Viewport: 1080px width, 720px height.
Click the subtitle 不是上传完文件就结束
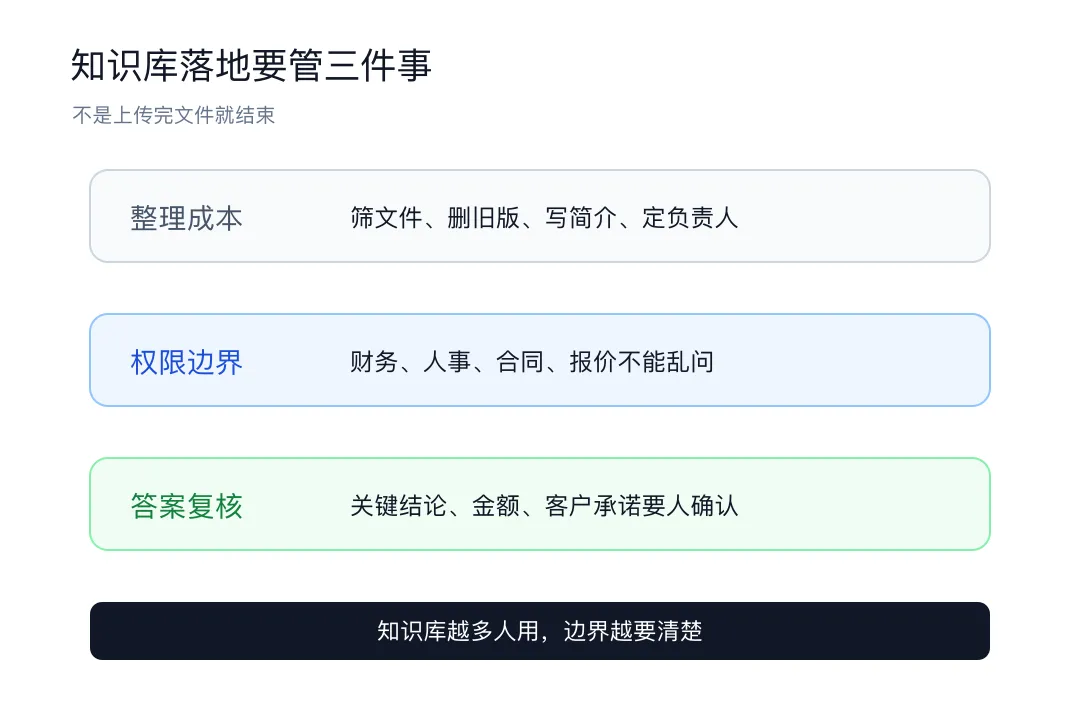pos(174,115)
